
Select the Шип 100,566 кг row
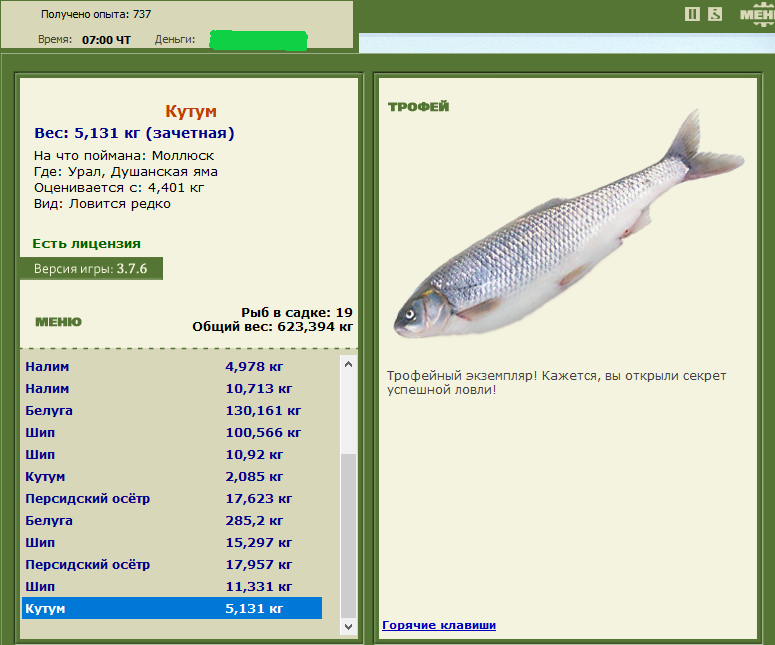click(172, 432)
